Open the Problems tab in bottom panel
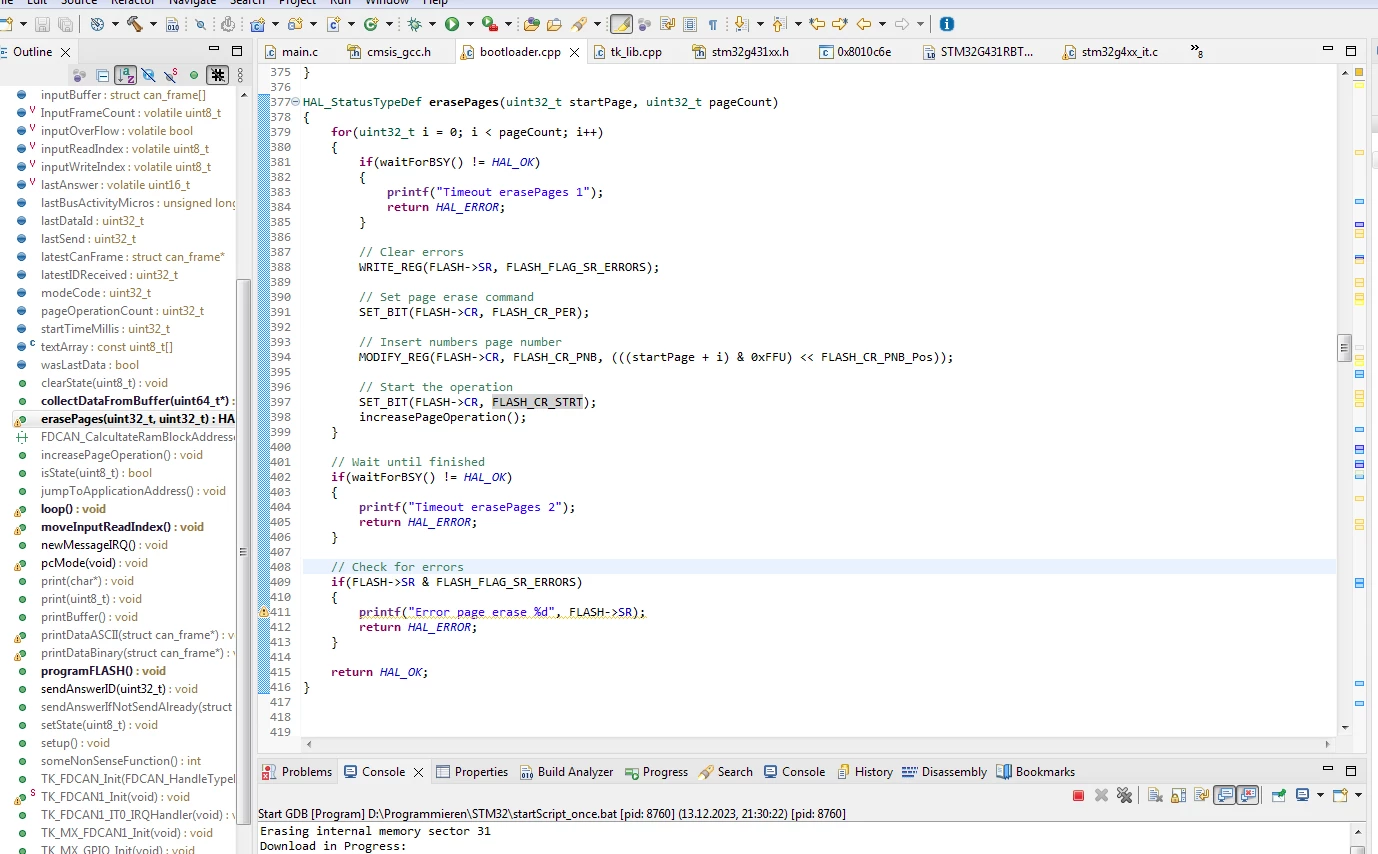 (297, 772)
